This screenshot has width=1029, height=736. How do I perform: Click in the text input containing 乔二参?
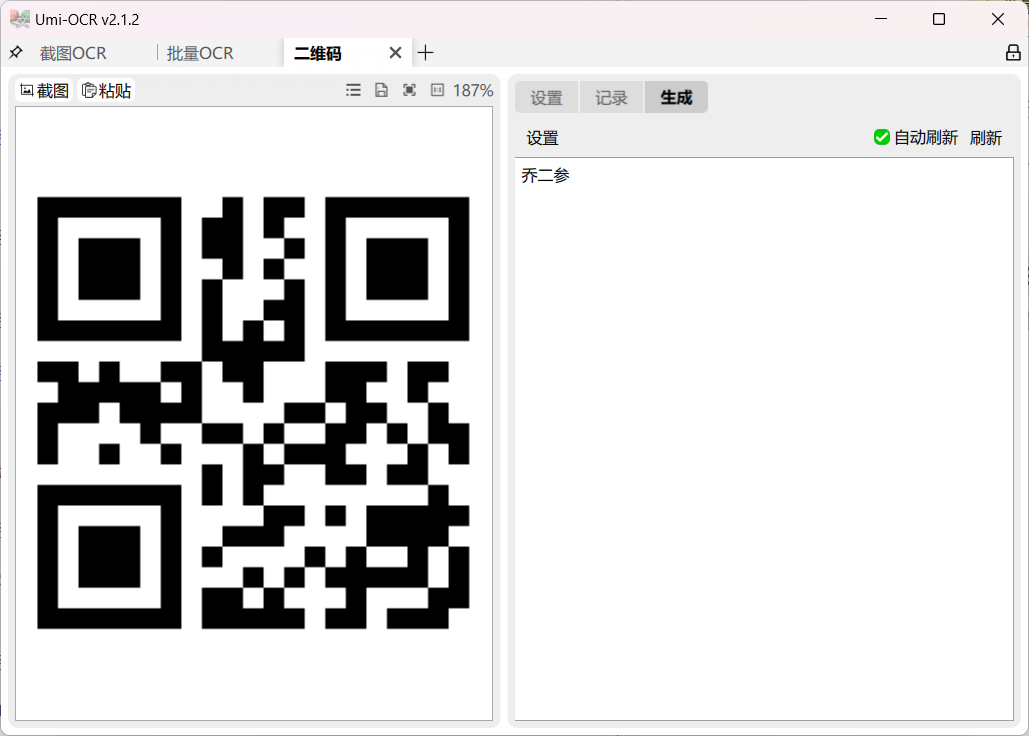[764, 438]
